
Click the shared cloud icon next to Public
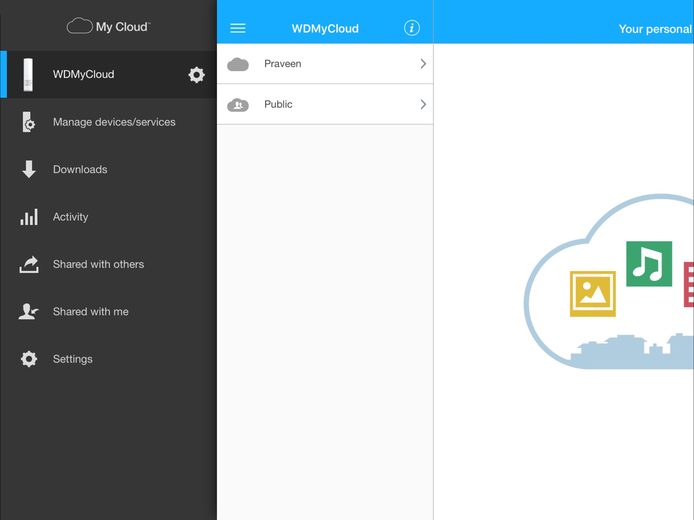pos(238,105)
